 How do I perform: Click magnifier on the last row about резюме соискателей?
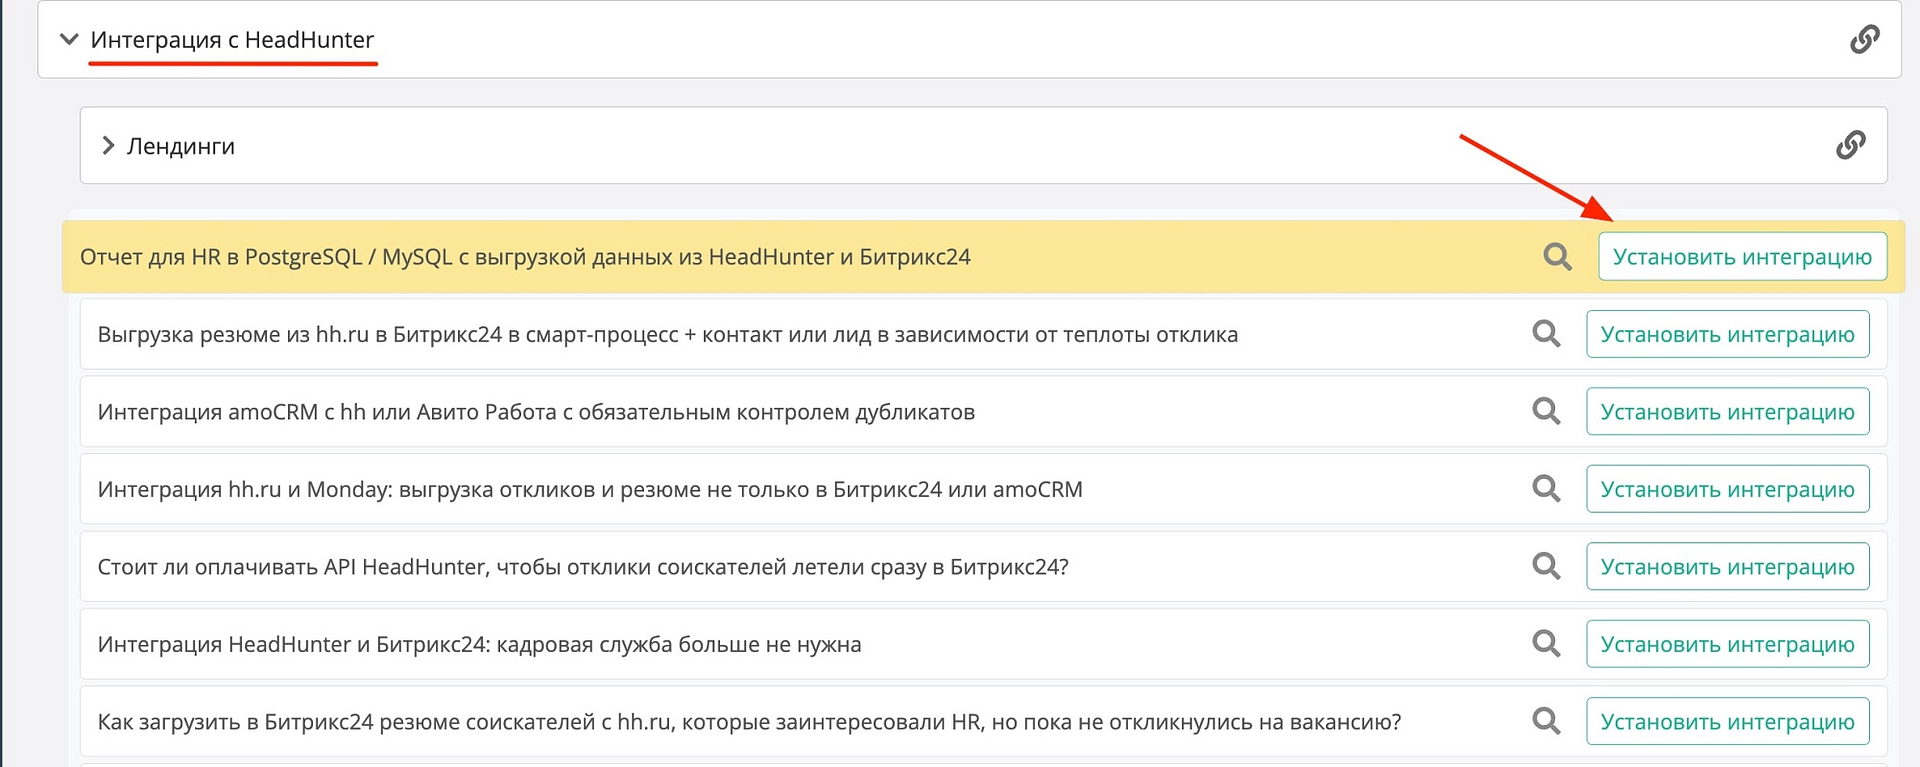click(1546, 721)
